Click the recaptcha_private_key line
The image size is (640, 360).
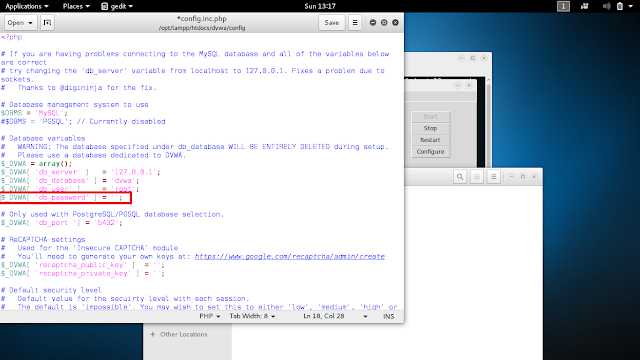pos(83,273)
